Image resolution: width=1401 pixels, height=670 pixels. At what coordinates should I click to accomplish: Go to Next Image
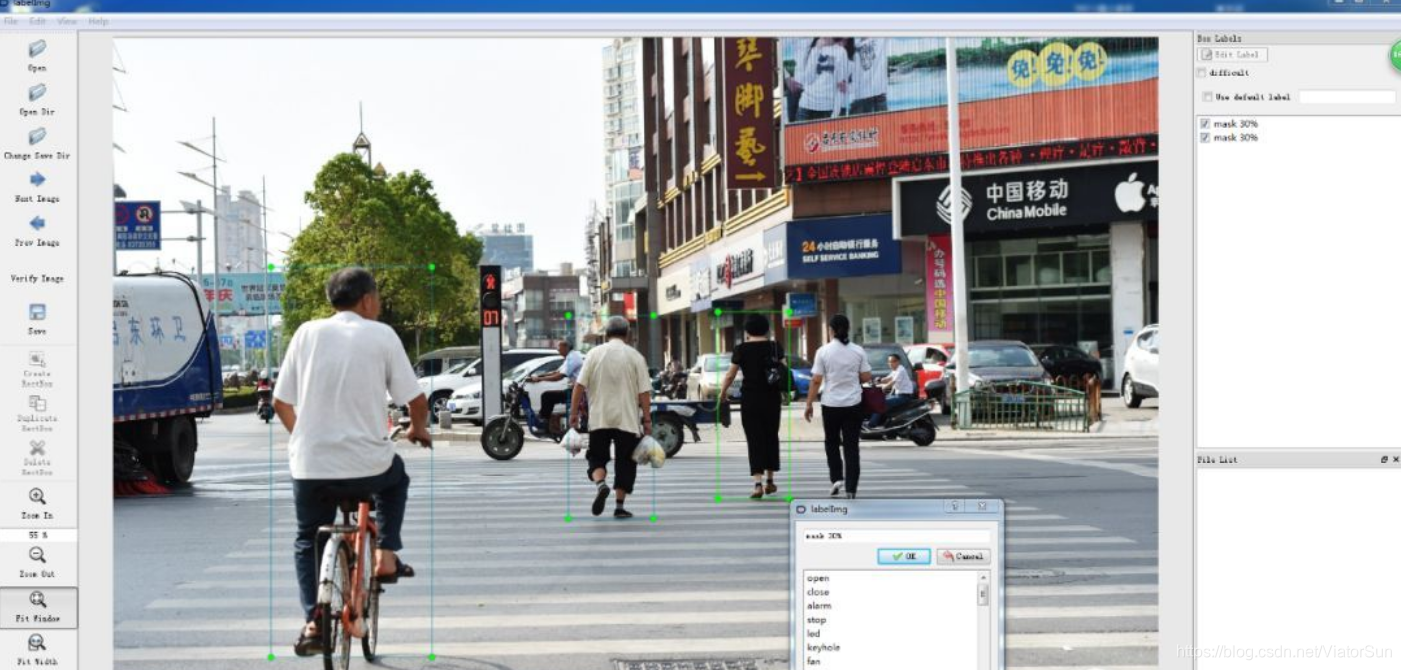coord(37,186)
